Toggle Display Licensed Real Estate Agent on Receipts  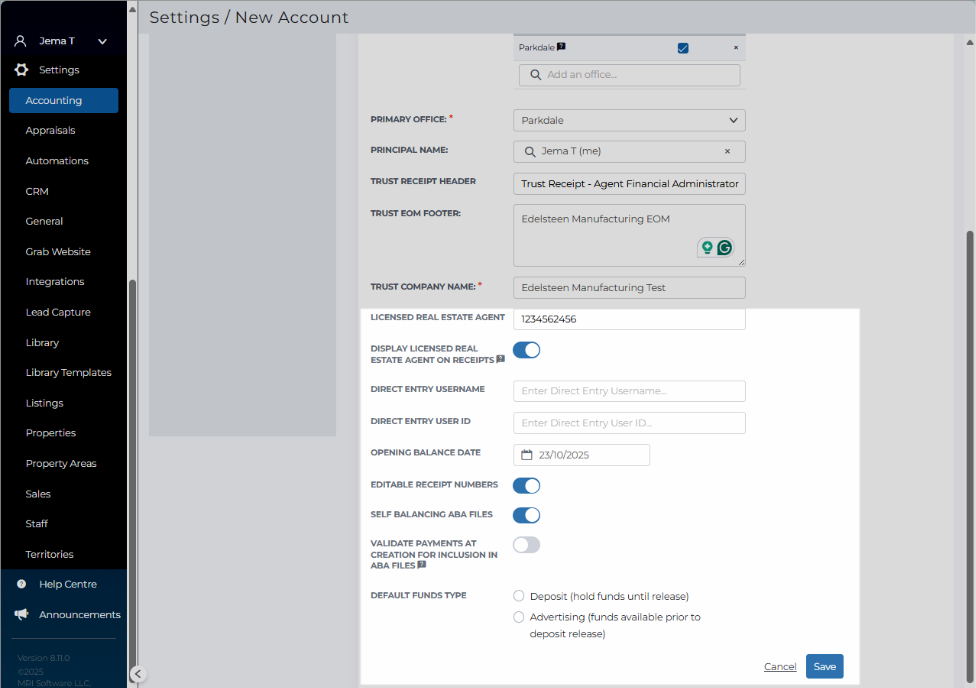(527, 350)
